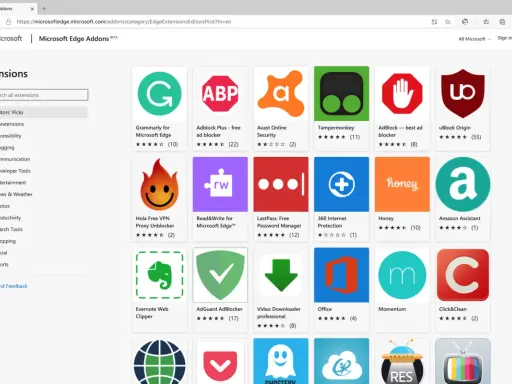Add page to favorites with star icon
The image size is (512, 384).
click(x=448, y=22)
